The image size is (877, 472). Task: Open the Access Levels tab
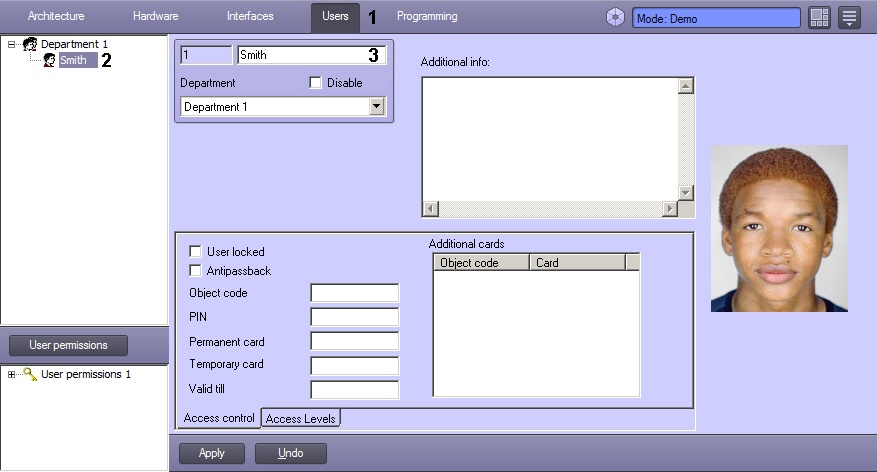(x=300, y=418)
